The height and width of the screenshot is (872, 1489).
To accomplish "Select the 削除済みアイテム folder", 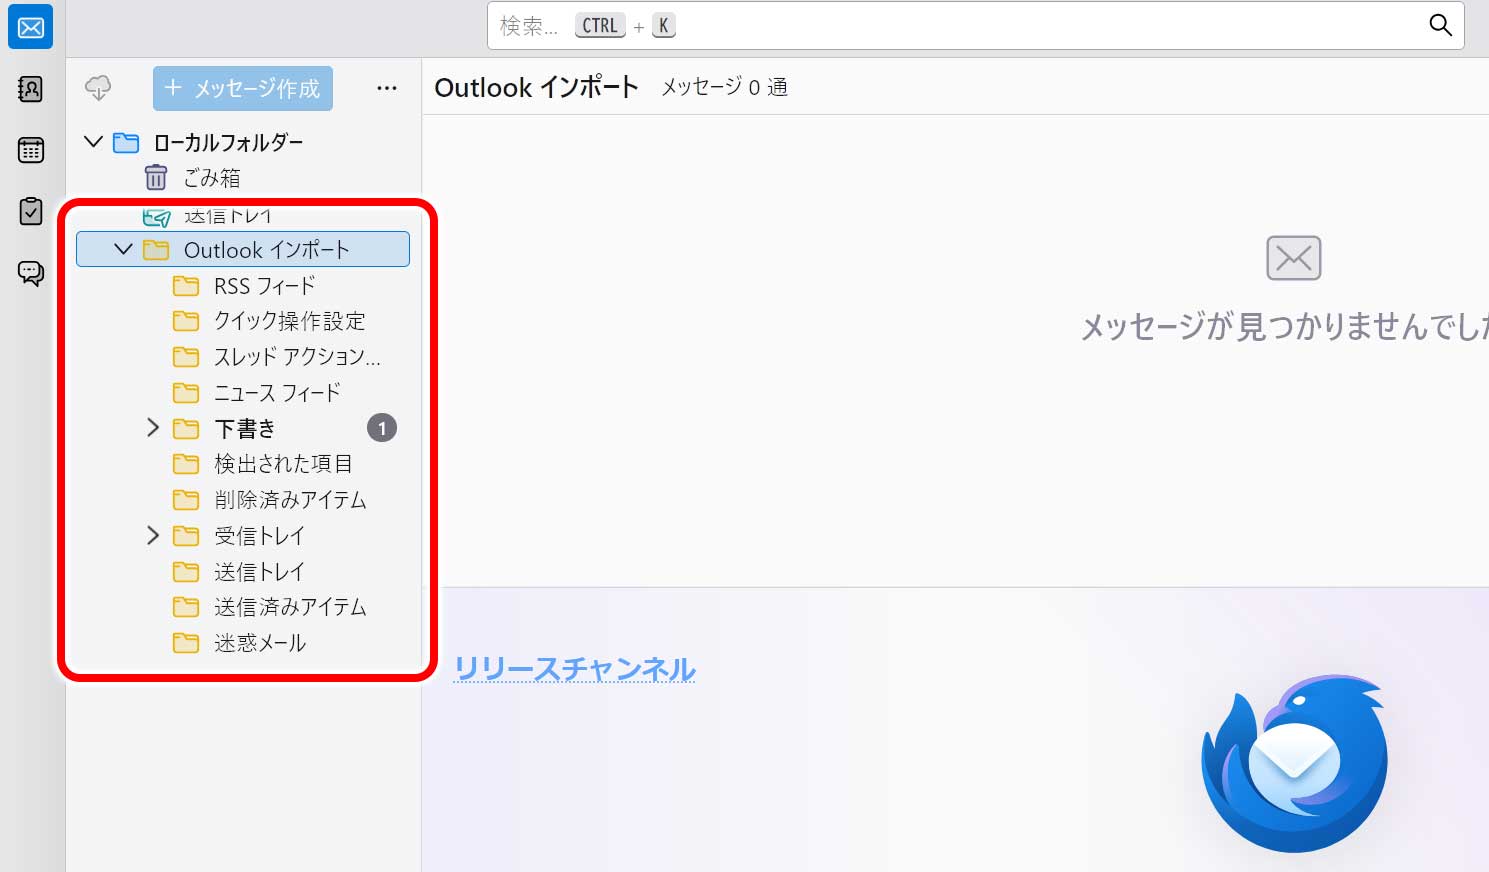I will tap(243, 500).
